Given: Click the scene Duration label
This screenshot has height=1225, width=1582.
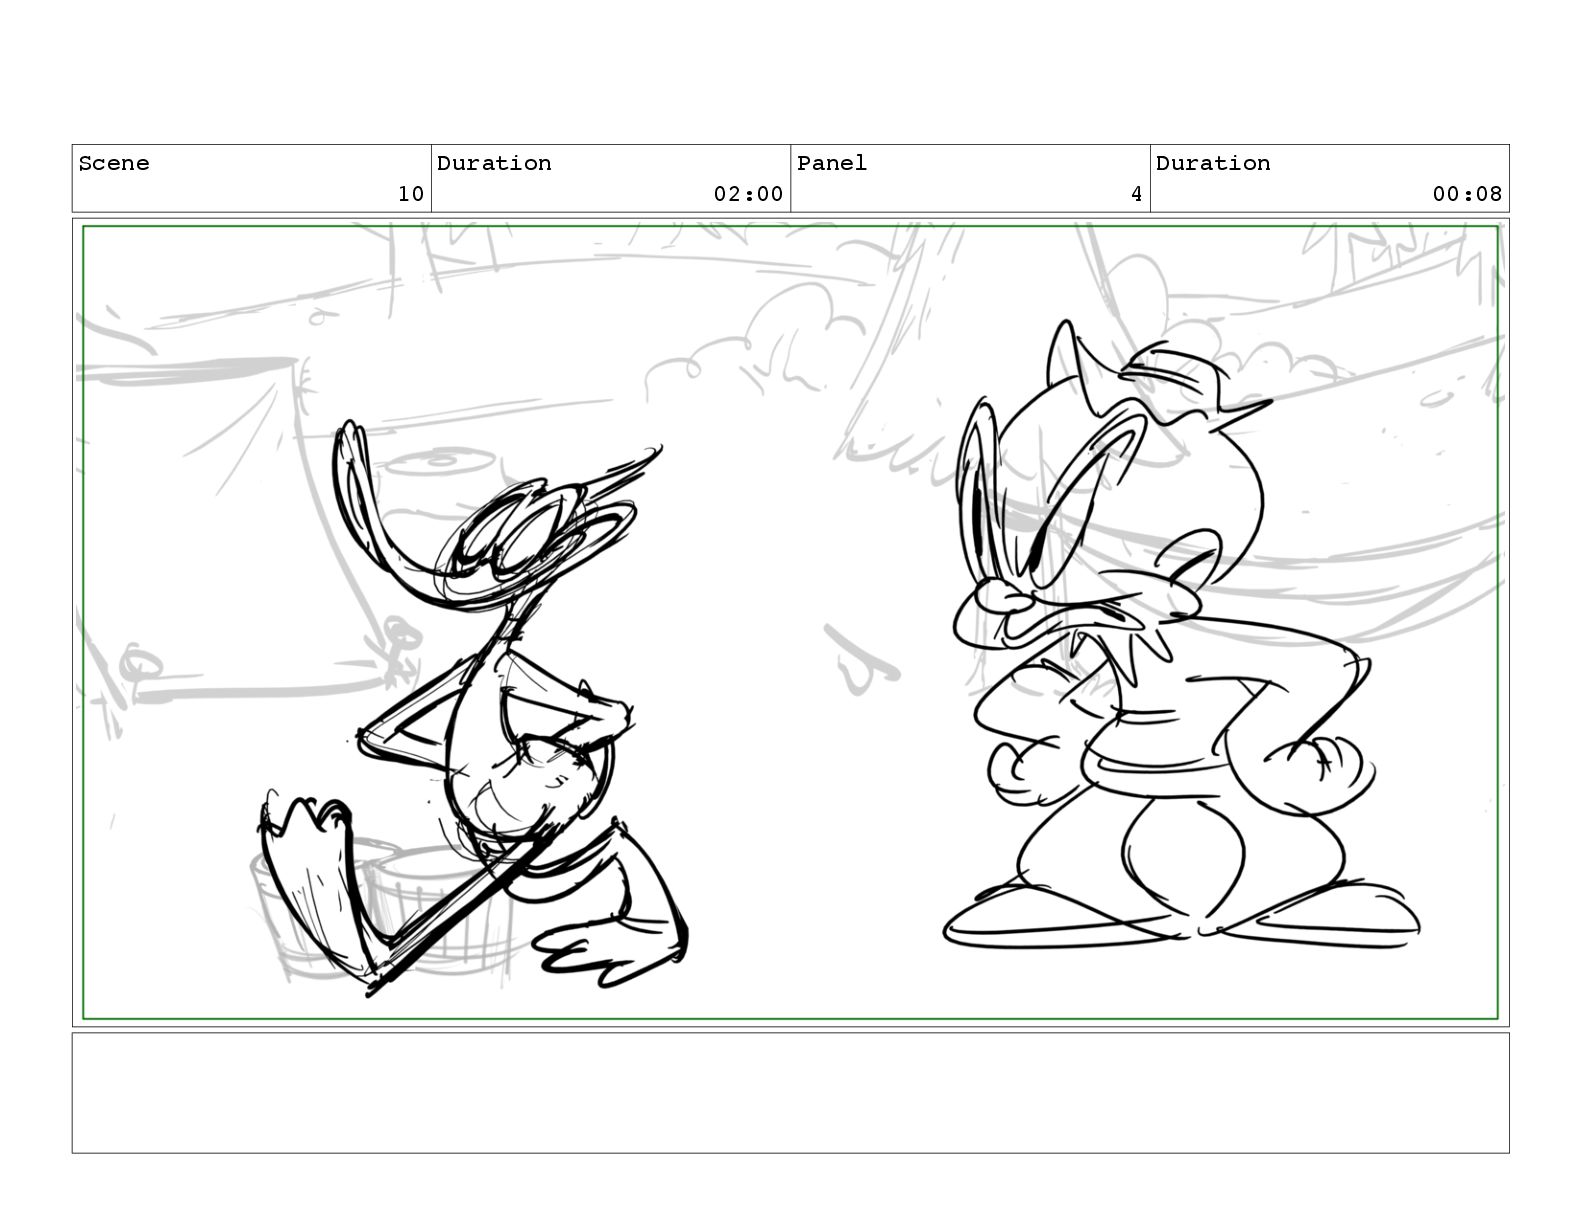Looking at the screenshot, I should (x=494, y=163).
